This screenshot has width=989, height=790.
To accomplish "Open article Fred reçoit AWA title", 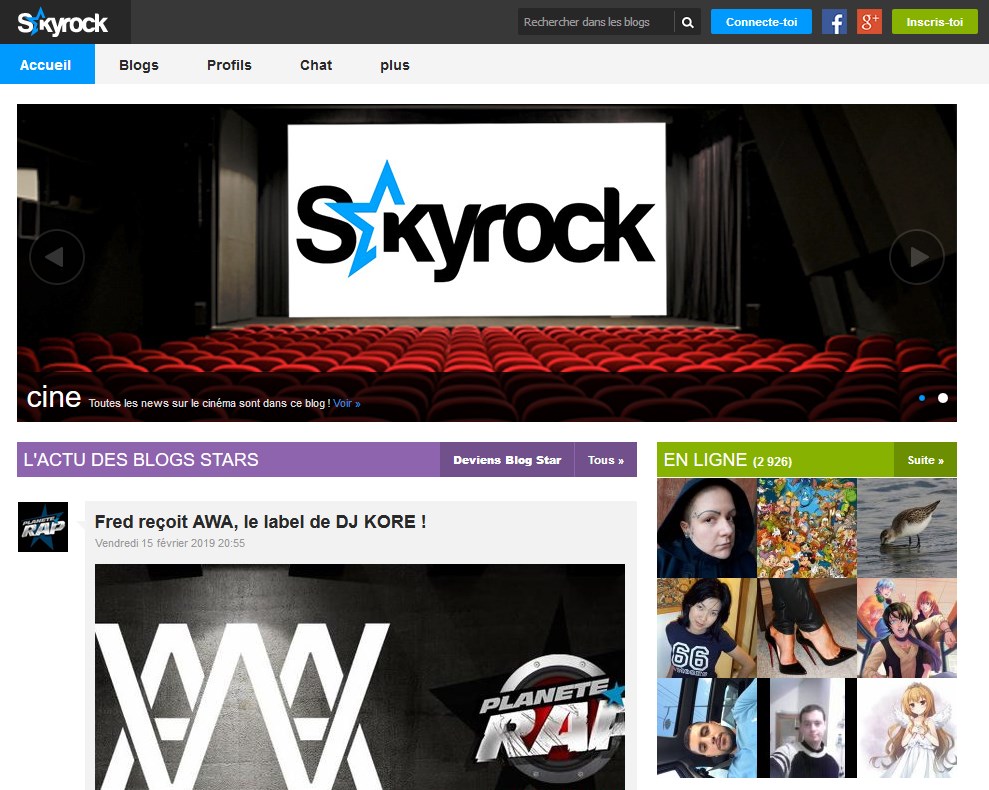I will (x=260, y=522).
